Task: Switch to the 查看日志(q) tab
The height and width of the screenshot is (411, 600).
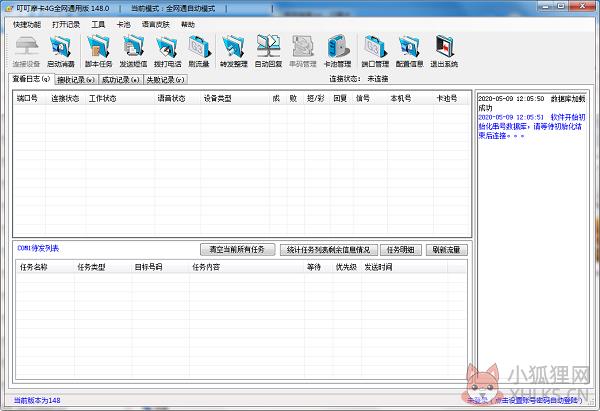Action: pyautogui.click(x=31, y=79)
